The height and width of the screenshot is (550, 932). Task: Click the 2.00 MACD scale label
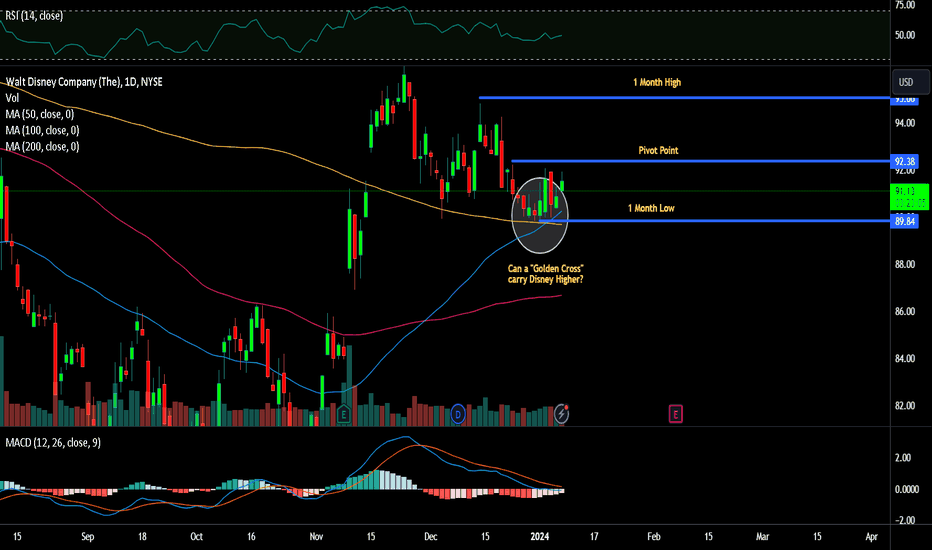point(903,457)
